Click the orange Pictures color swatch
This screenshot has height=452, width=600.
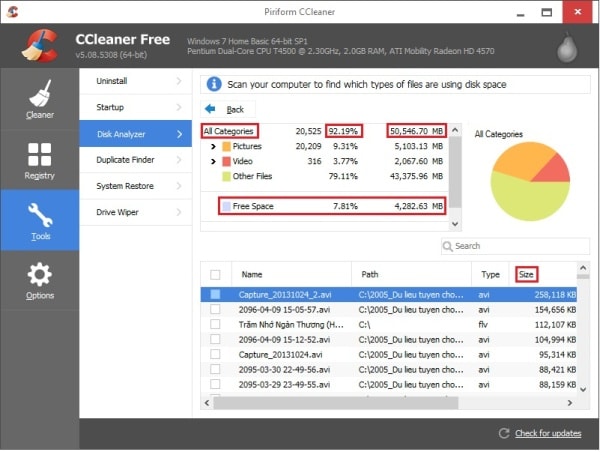(228, 145)
